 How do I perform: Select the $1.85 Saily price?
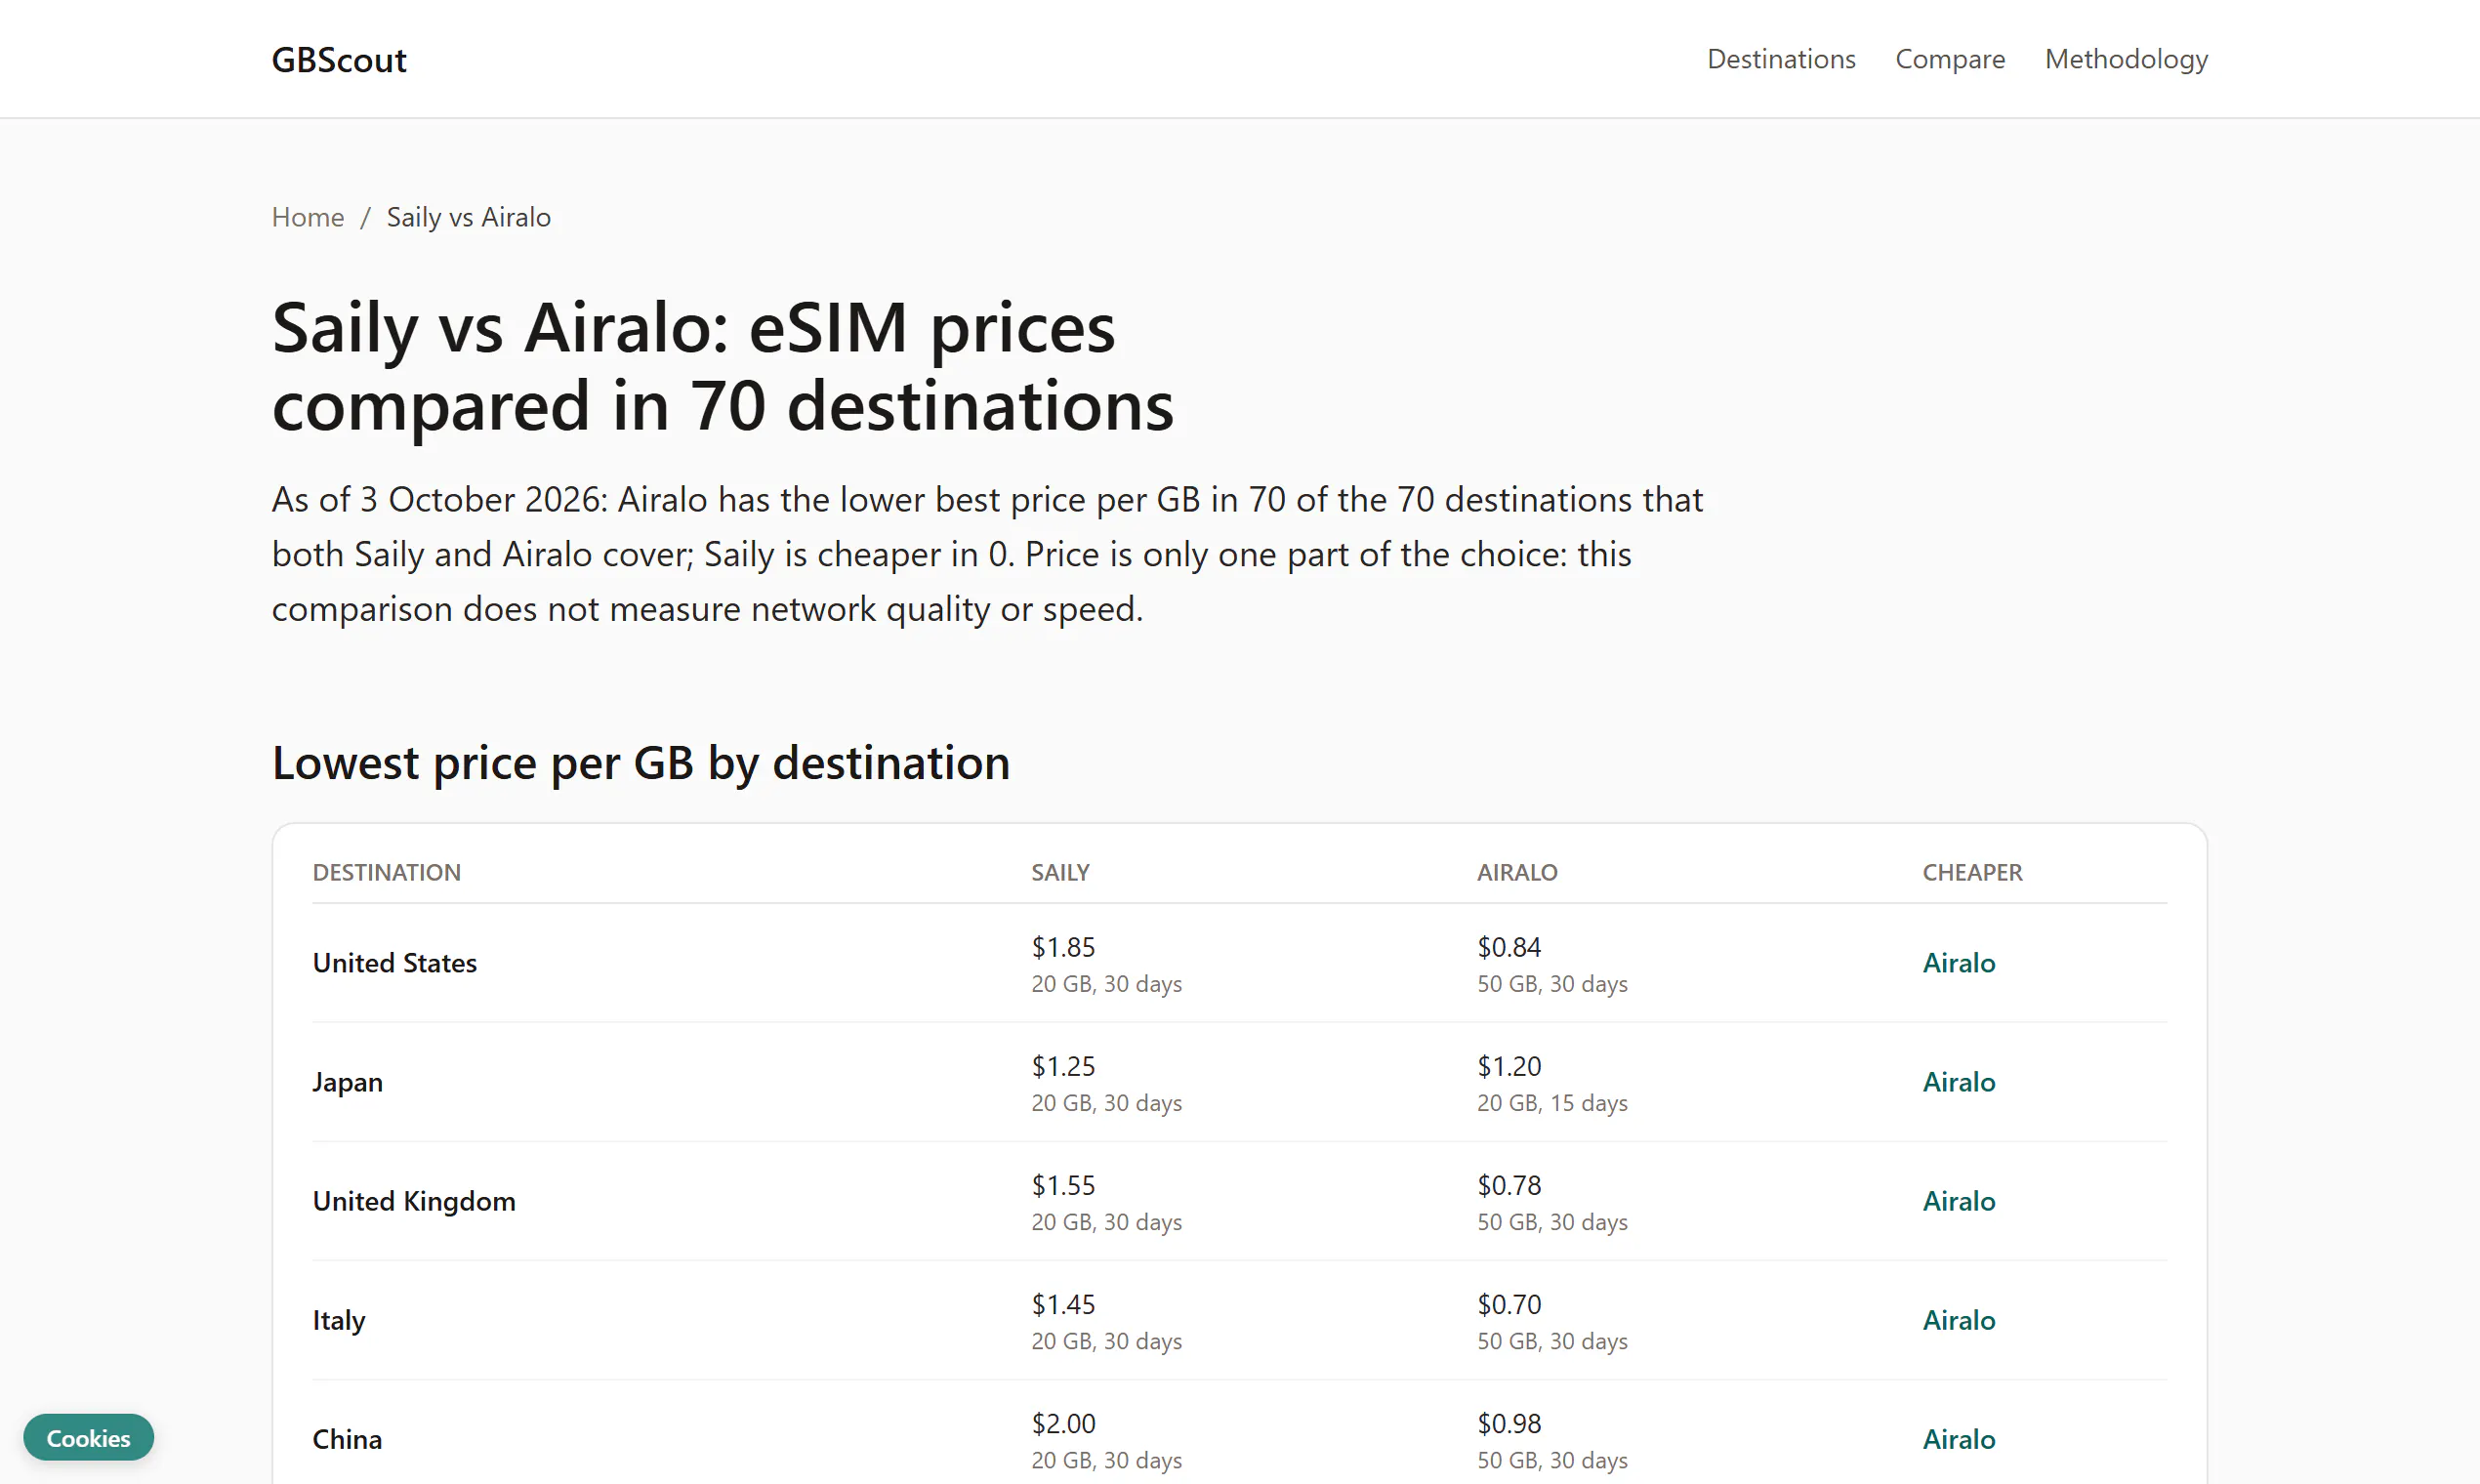[1063, 947]
